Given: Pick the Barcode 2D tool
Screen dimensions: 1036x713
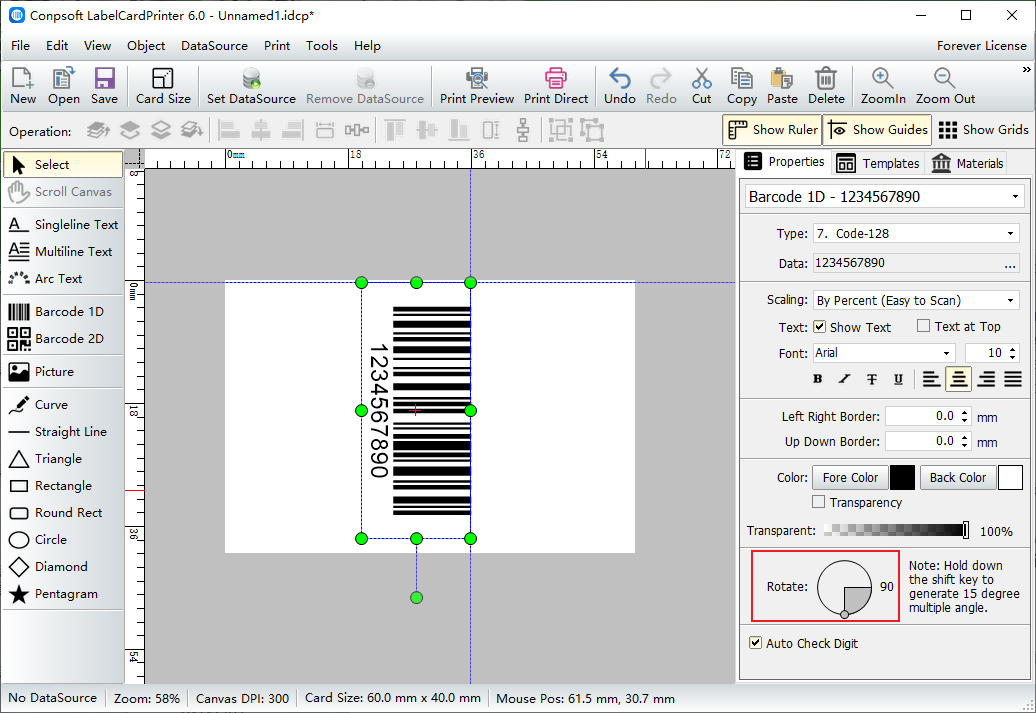Looking at the screenshot, I should [63, 339].
